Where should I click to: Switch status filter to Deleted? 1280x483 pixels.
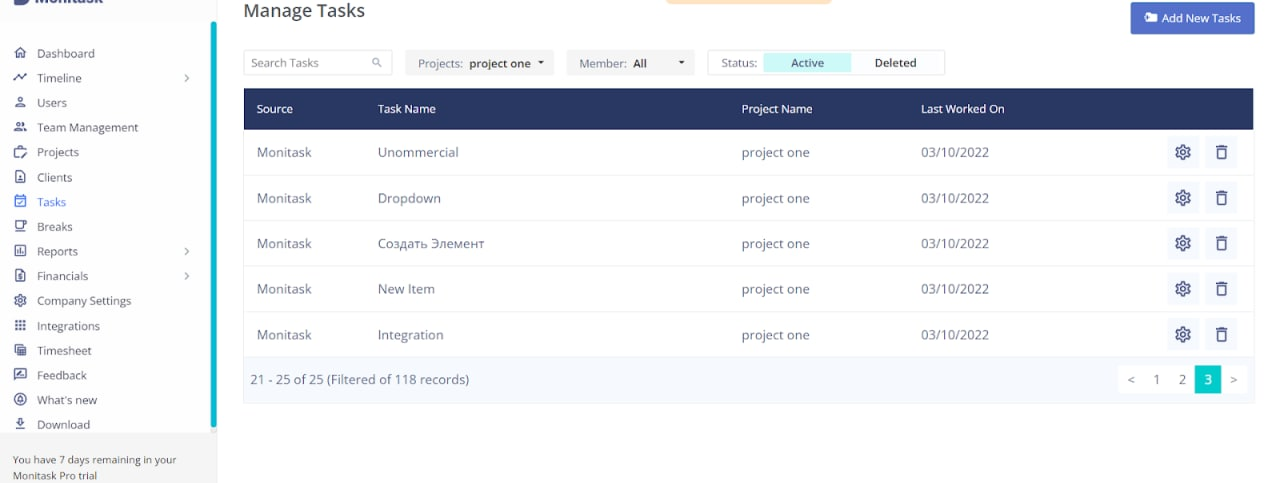[895, 63]
